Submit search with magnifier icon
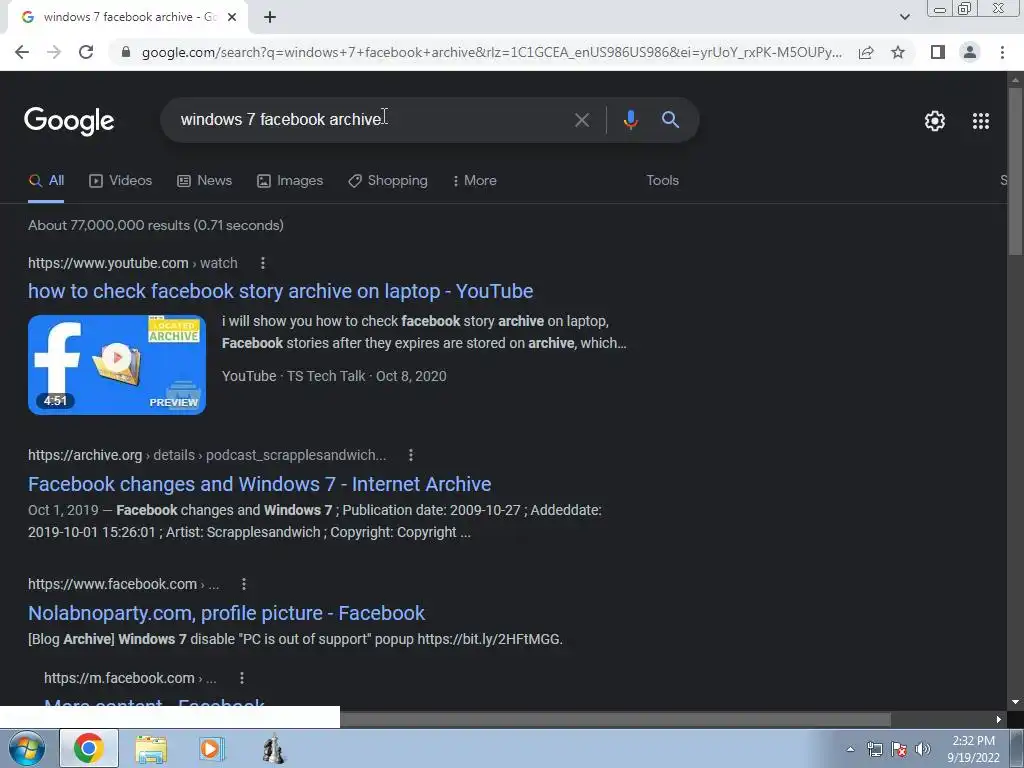This screenshot has width=1024, height=768. [x=670, y=120]
